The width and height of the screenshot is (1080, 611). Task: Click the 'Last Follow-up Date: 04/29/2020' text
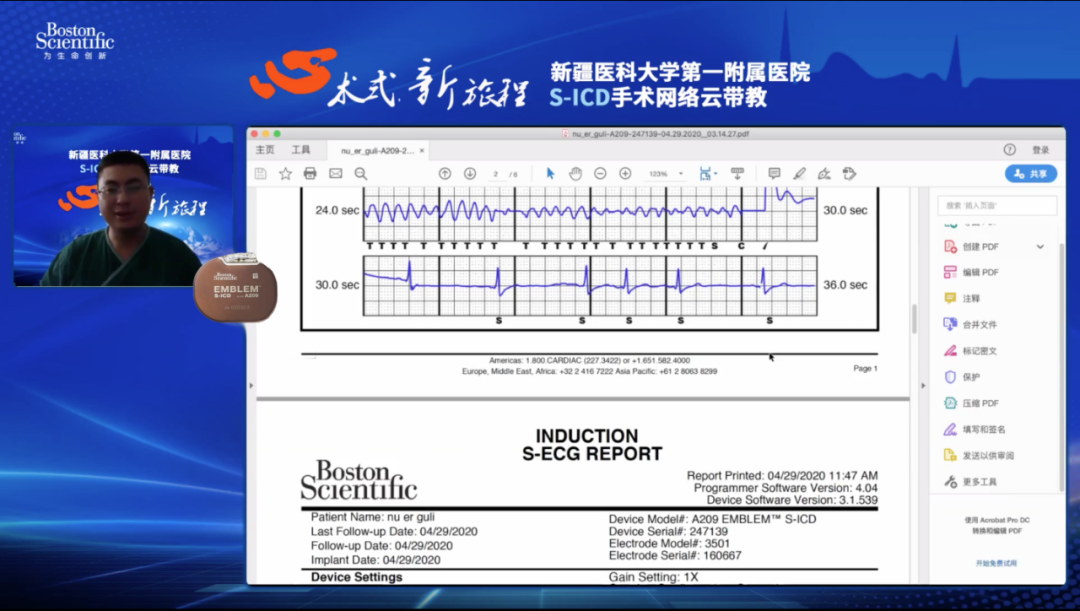pos(394,532)
